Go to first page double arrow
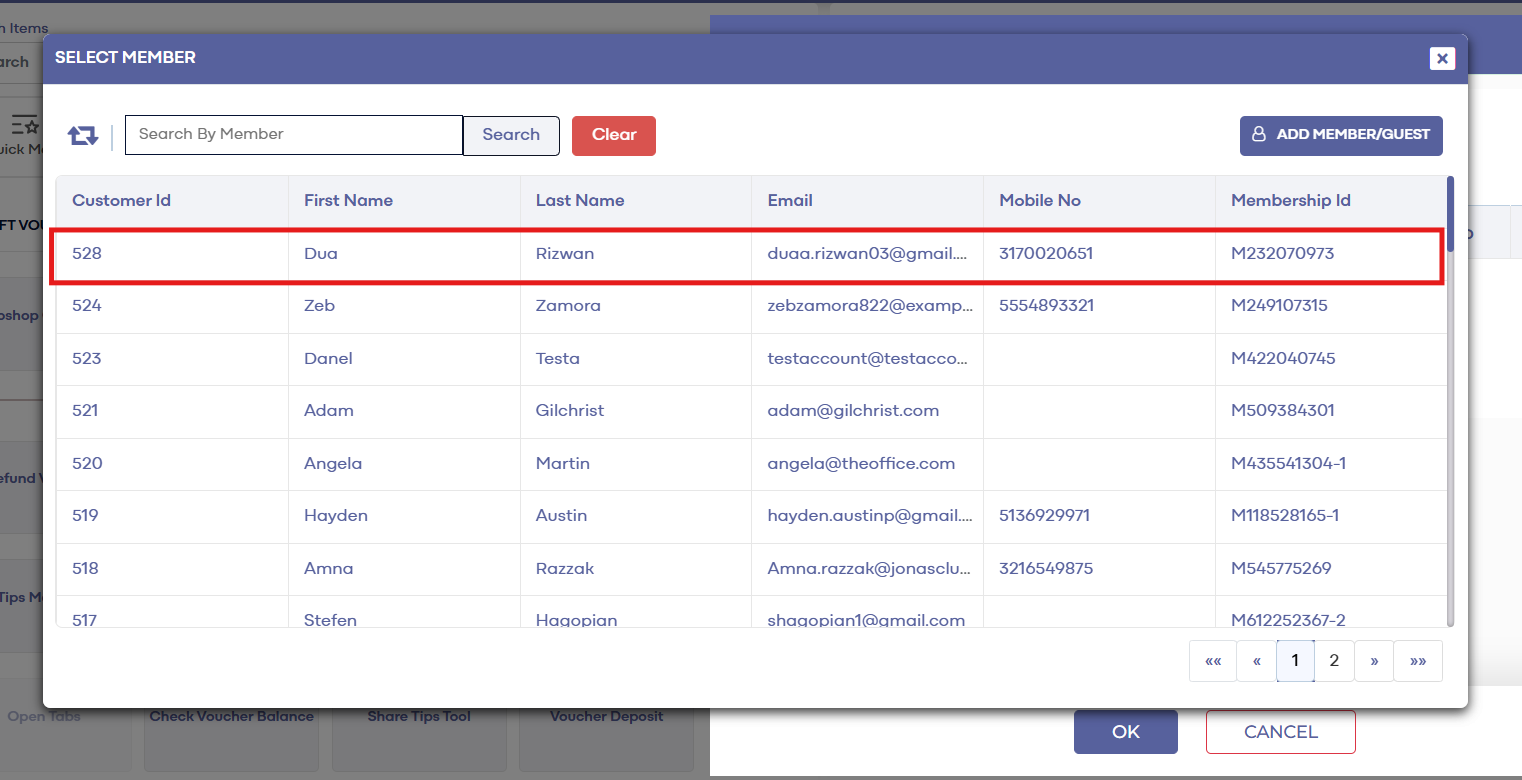 tap(1213, 661)
